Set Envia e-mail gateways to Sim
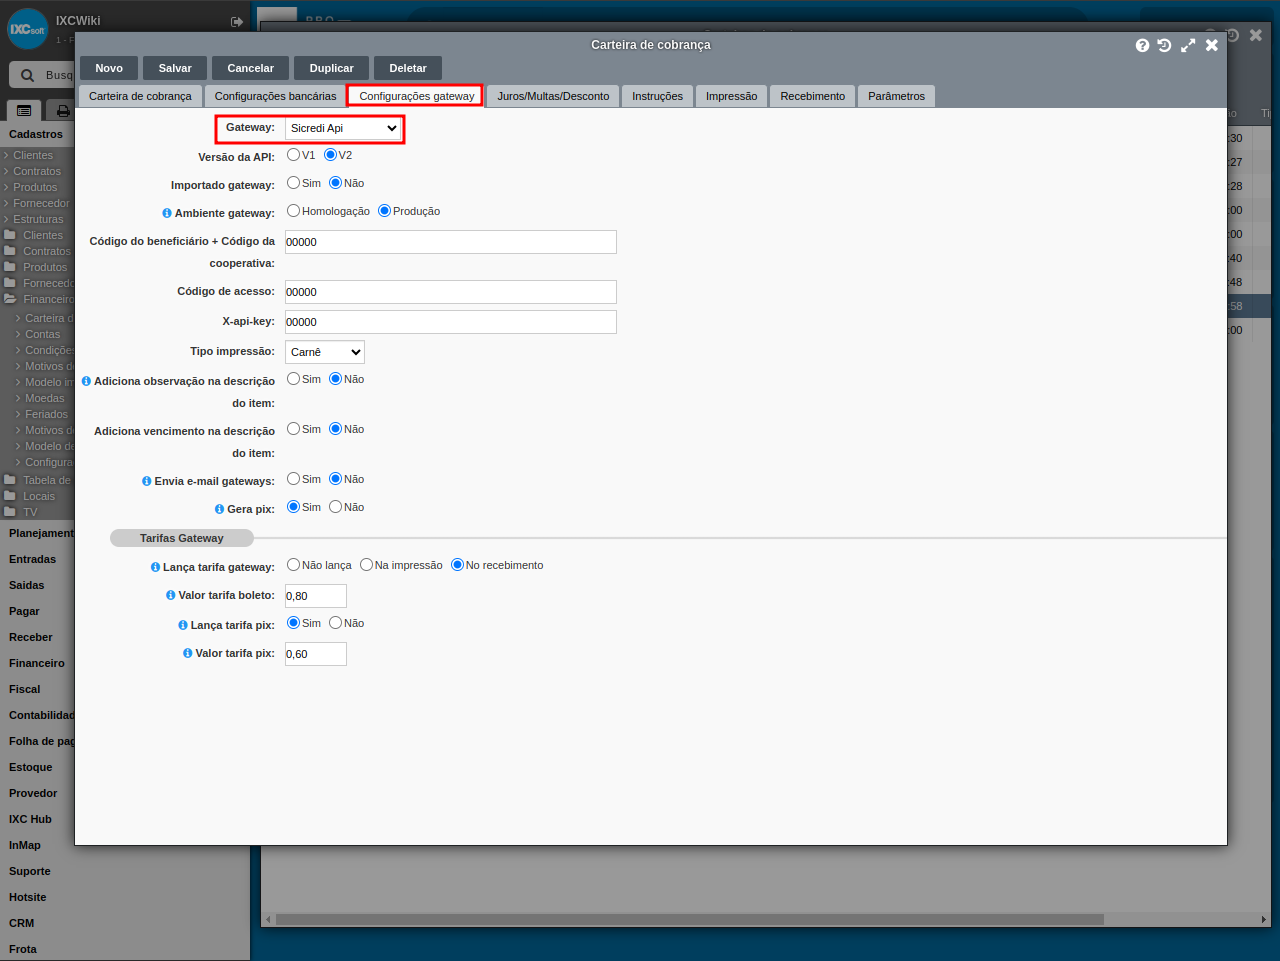The image size is (1280, 961). pyautogui.click(x=293, y=479)
